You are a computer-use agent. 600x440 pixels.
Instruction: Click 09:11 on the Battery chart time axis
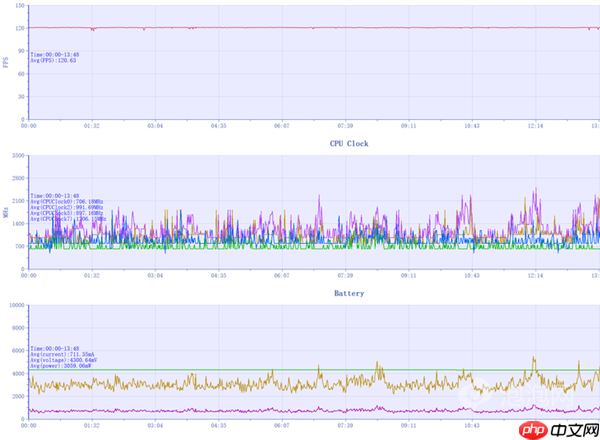(408, 428)
